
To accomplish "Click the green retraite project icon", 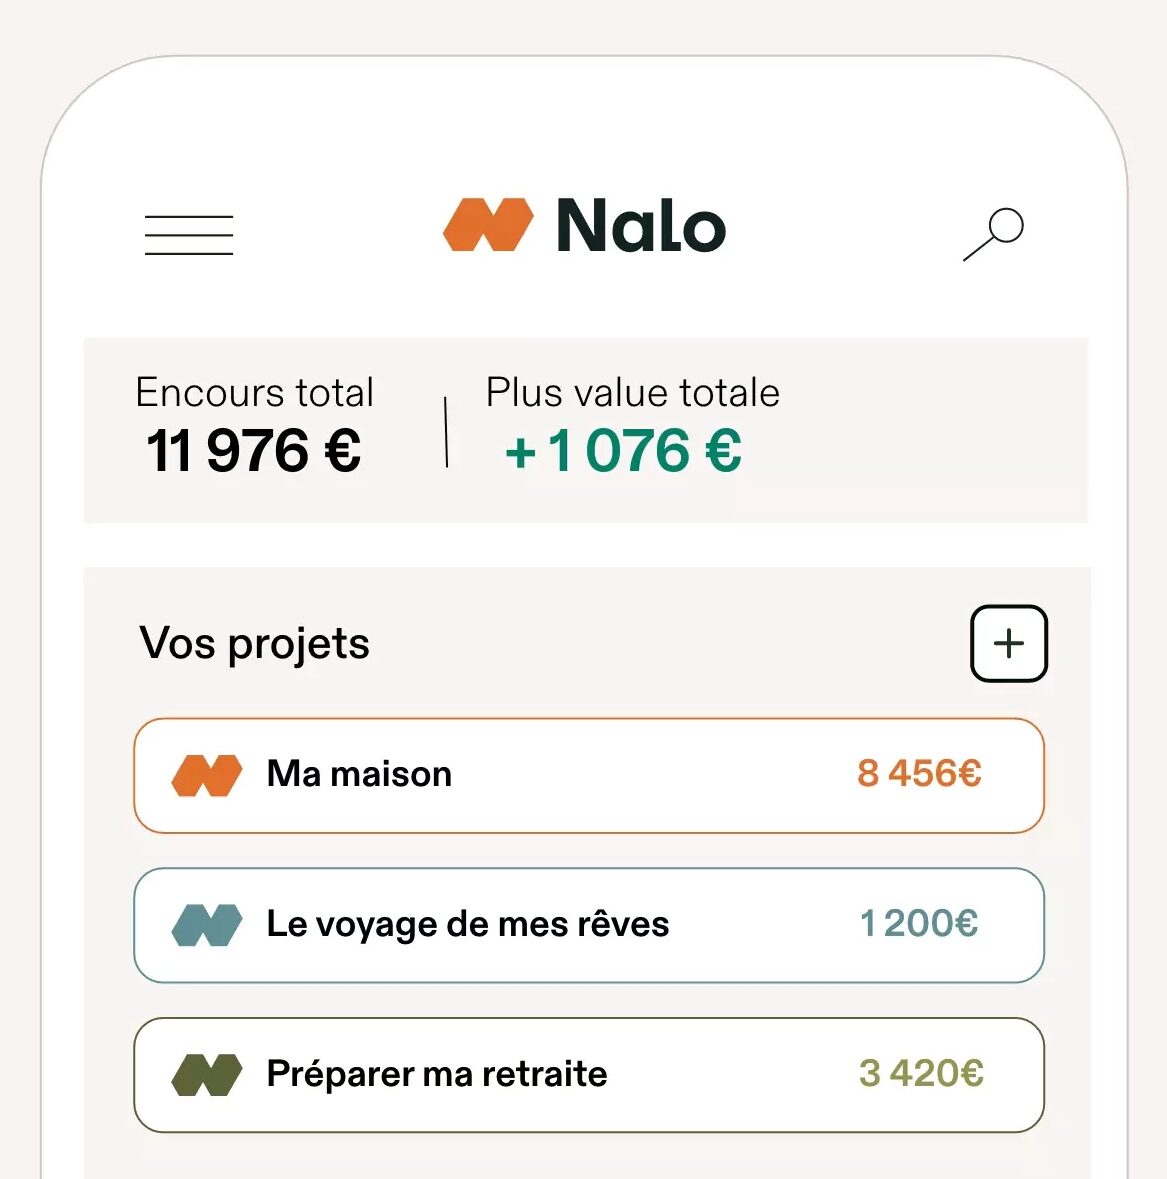I will tap(207, 1074).
